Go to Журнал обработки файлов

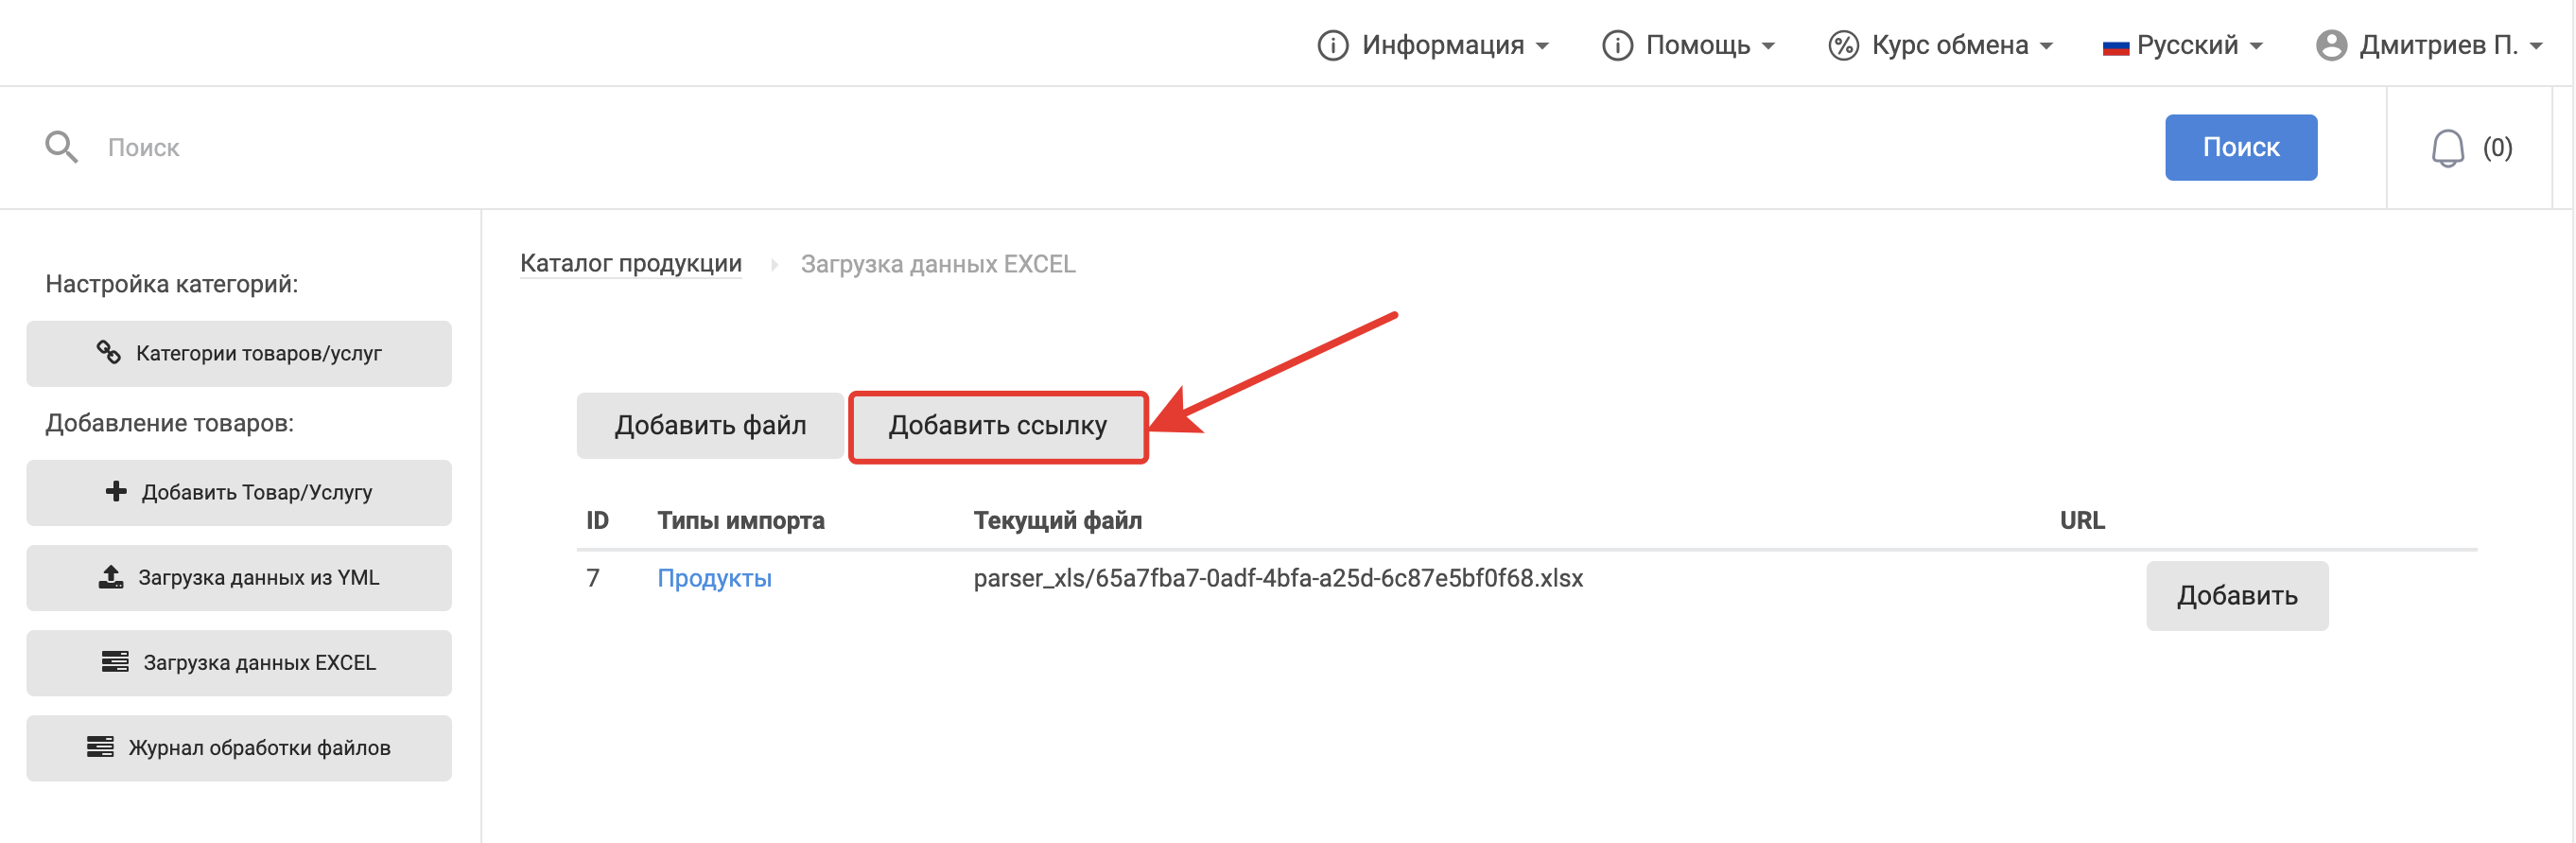click(x=239, y=747)
